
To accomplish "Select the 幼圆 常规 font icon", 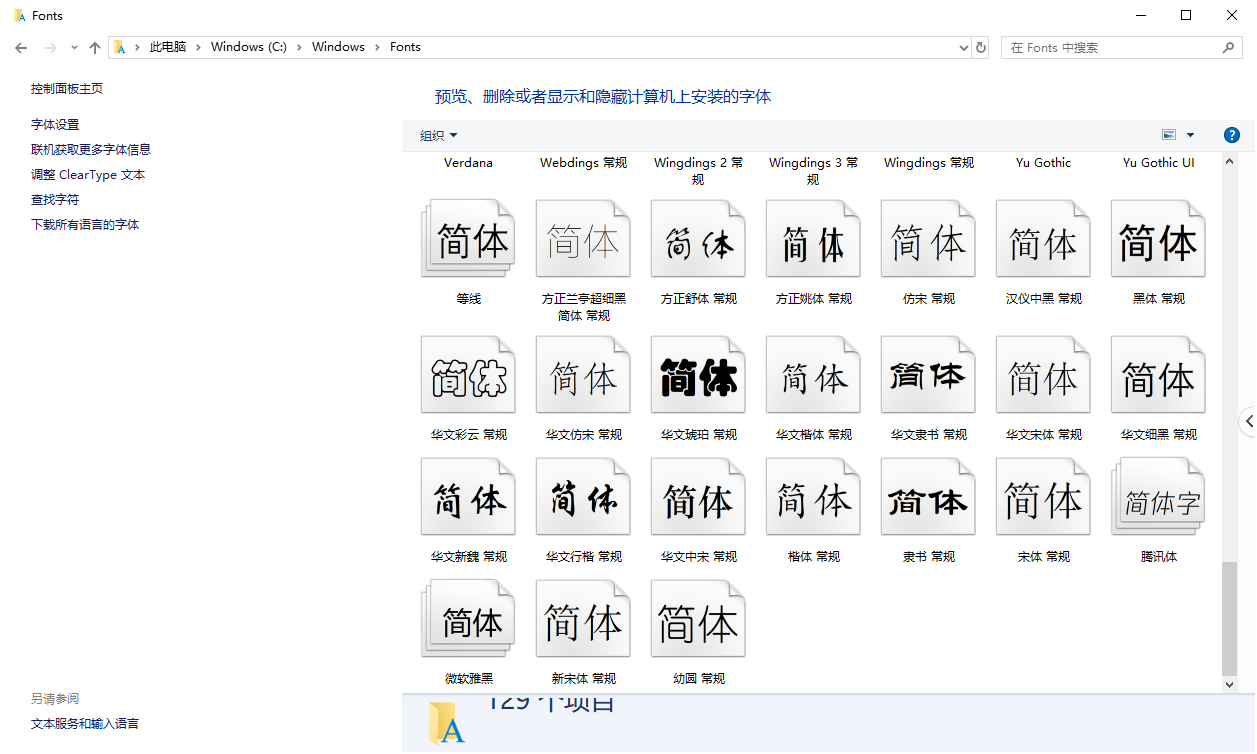I will tap(698, 619).
